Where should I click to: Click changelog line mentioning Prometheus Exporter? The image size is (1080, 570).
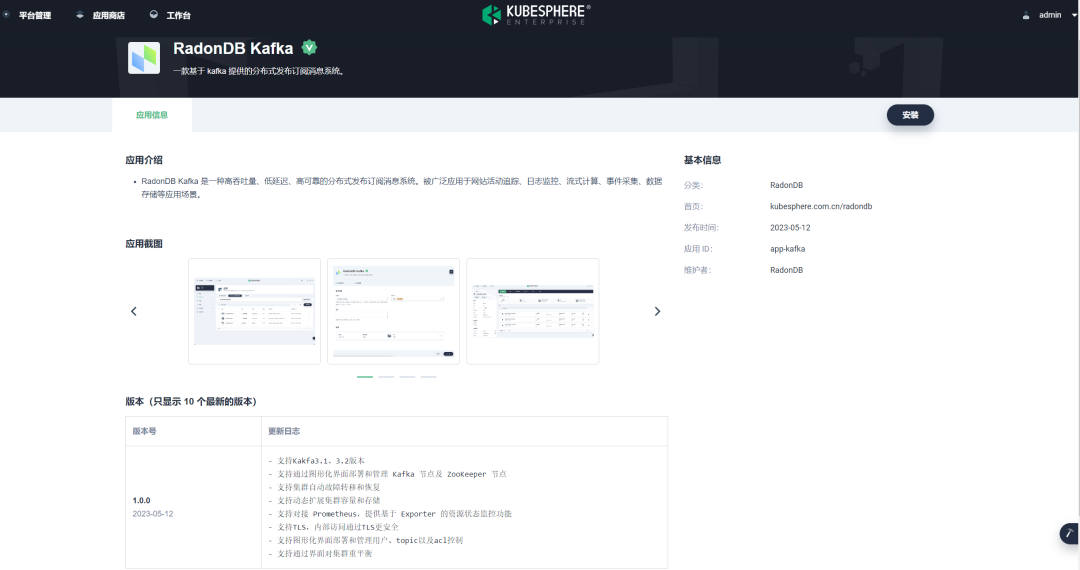pos(390,514)
